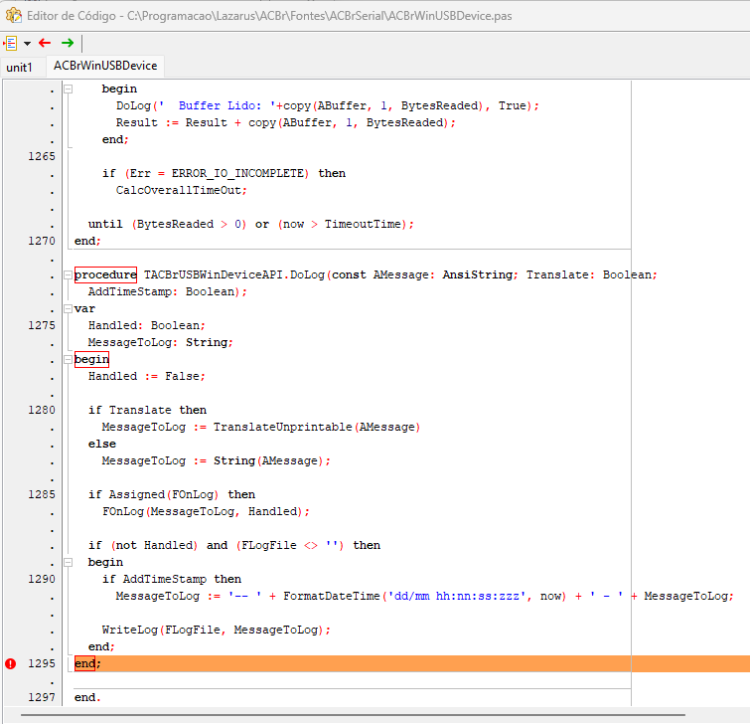Click 'MessageToLog: String;' declaration
The image size is (750, 724).
tap(160, 342)
